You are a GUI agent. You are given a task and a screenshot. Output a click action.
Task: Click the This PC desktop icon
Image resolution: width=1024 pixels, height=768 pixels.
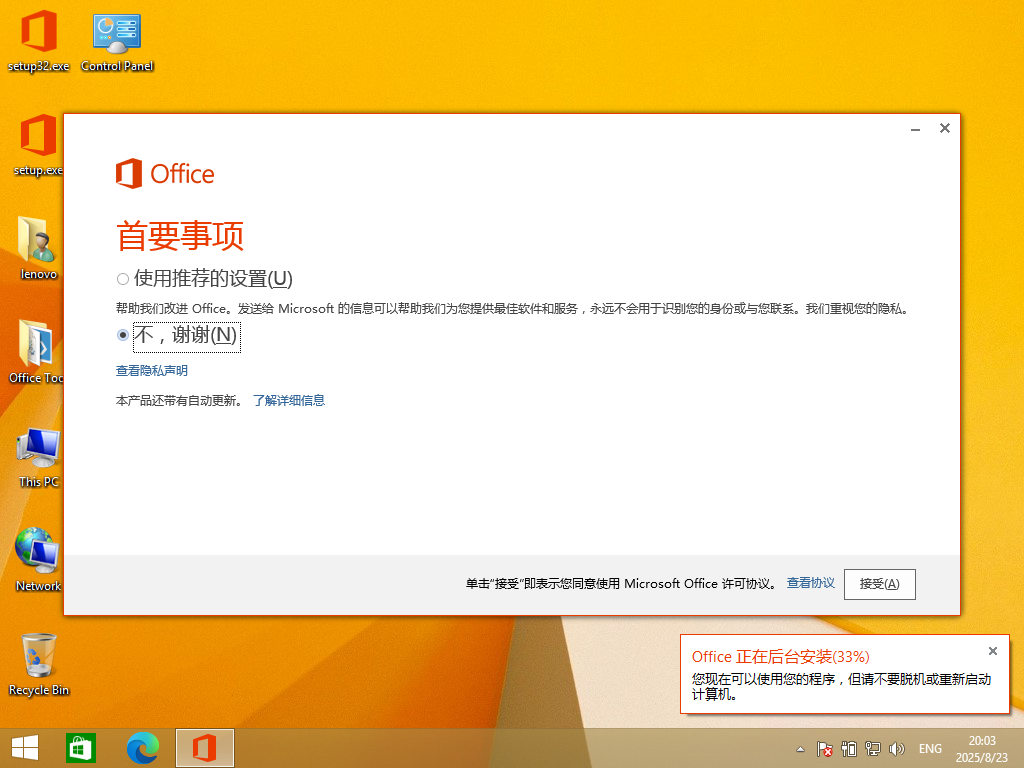point(39,456)
